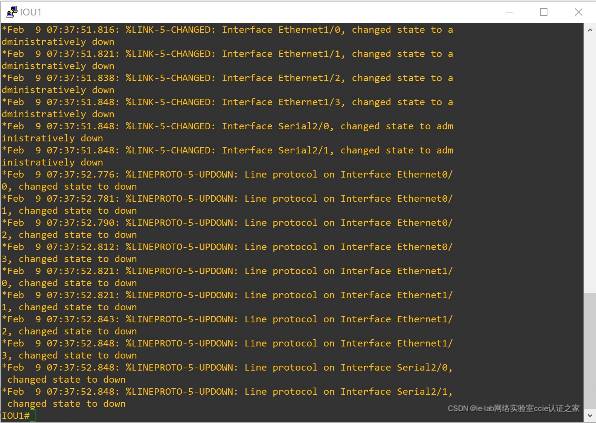Screen dimensions: 596x423
Task: Click the LINEPROTO-5-UPDOWN Serial2/1 log line
Action: (227, 398)
